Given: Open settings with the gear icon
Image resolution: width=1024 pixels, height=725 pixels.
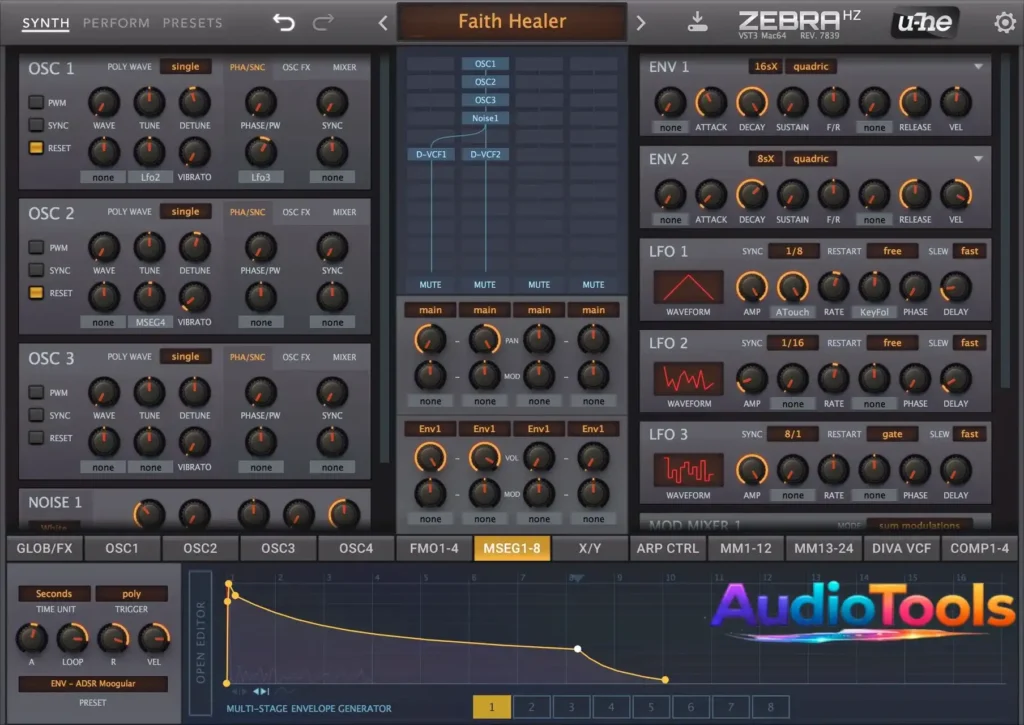Looking at the screenshot, I should (x=1005, y=23).
